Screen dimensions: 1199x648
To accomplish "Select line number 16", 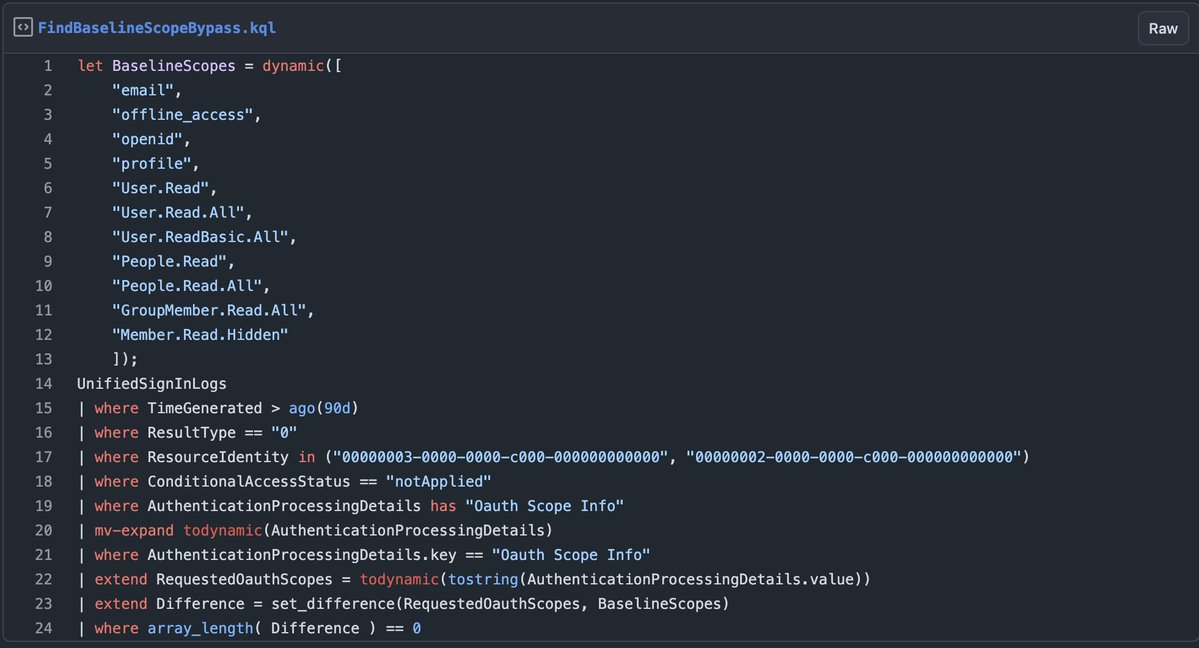I will click(x=44, y=433).
